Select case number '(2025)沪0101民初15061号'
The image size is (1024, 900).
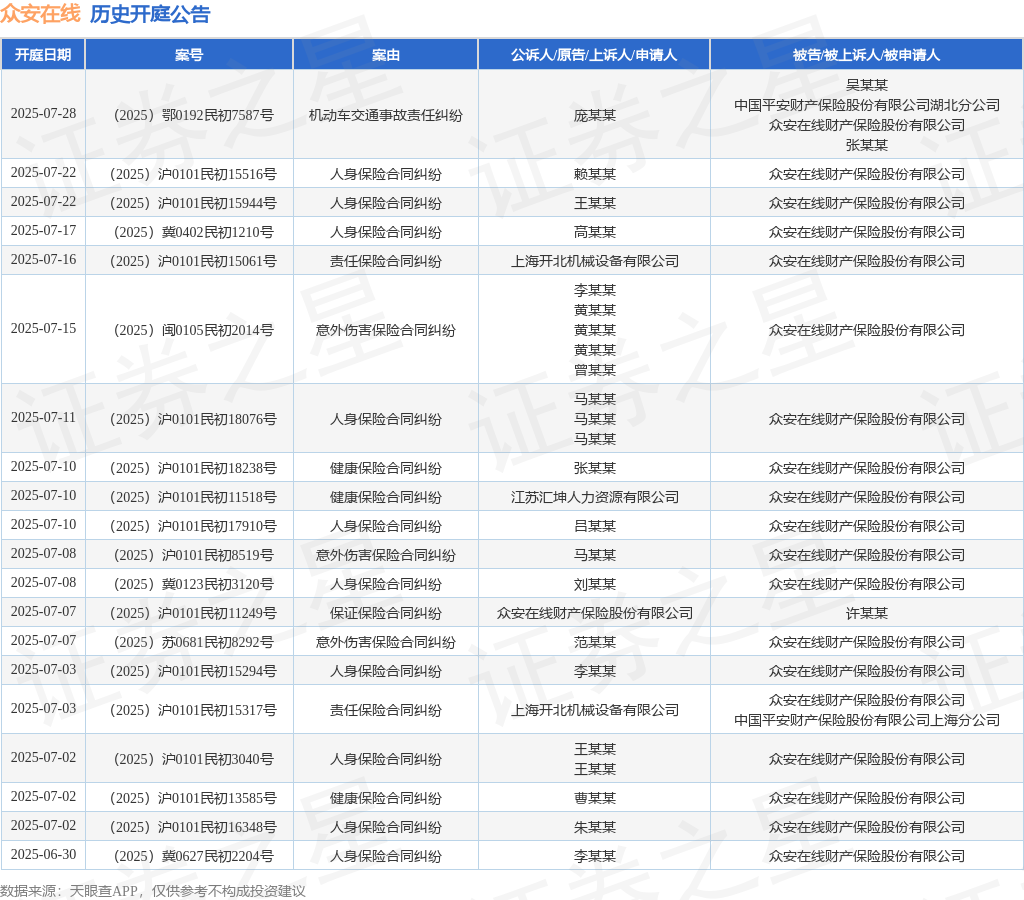193,261
